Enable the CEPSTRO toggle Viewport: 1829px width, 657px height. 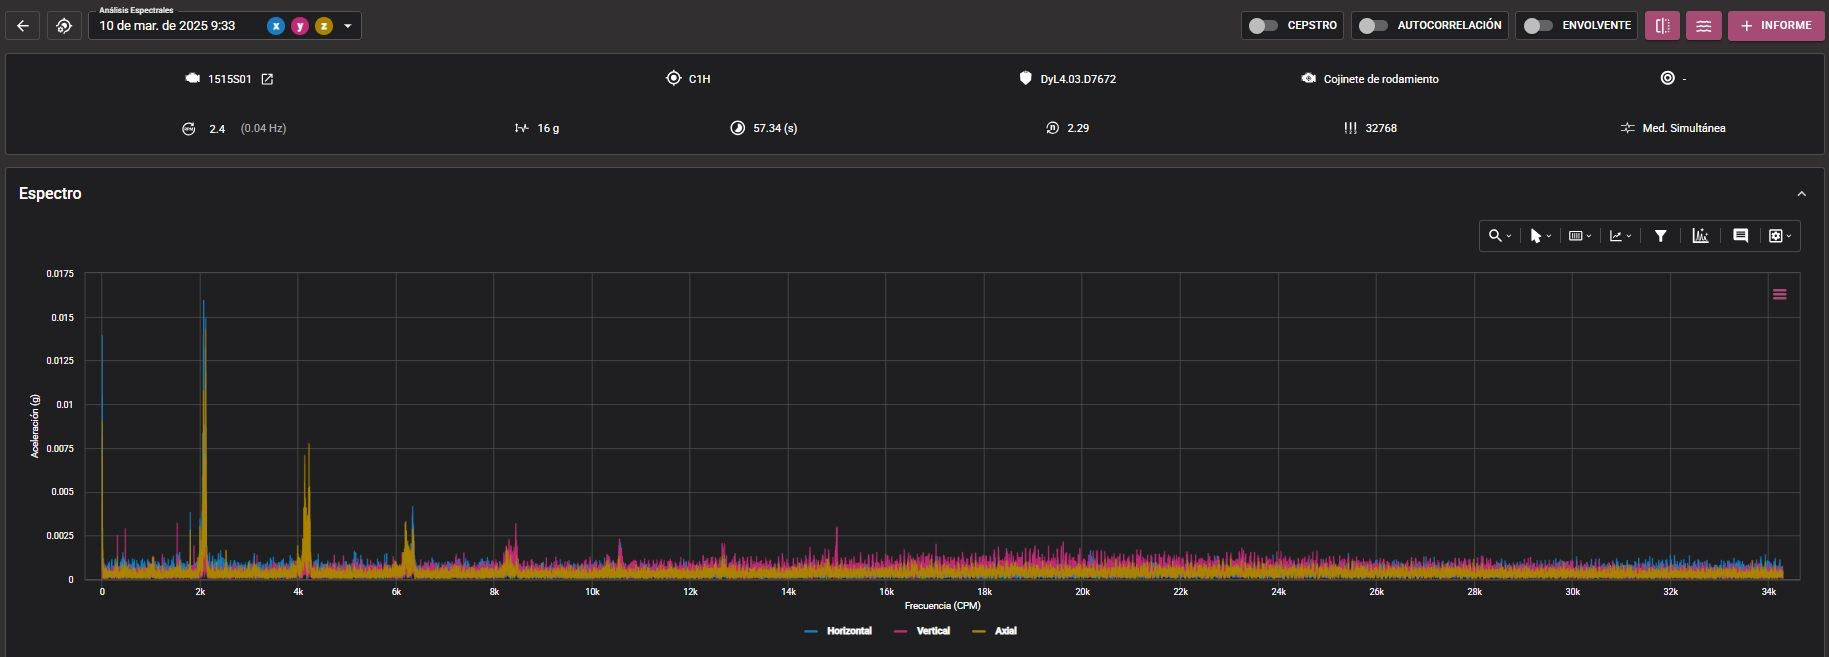(x=1263, y=26)
